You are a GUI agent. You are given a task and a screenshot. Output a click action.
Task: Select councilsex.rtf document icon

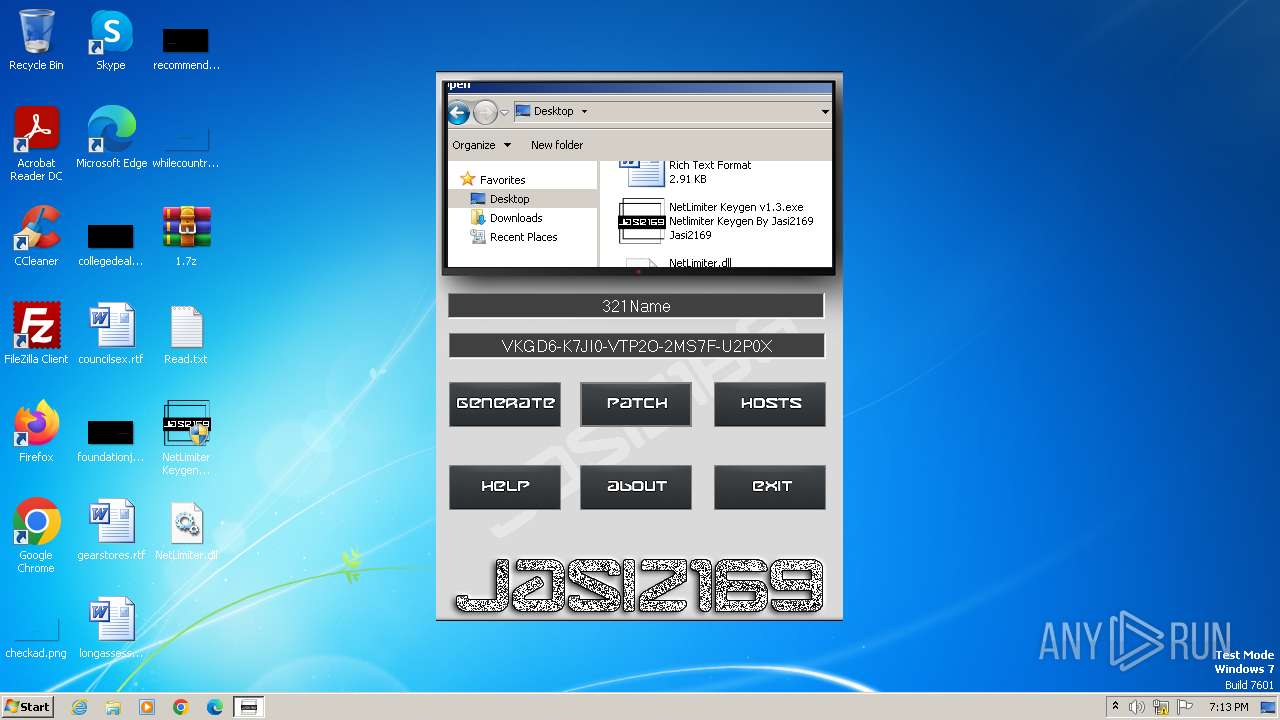(x=111, y=333)
